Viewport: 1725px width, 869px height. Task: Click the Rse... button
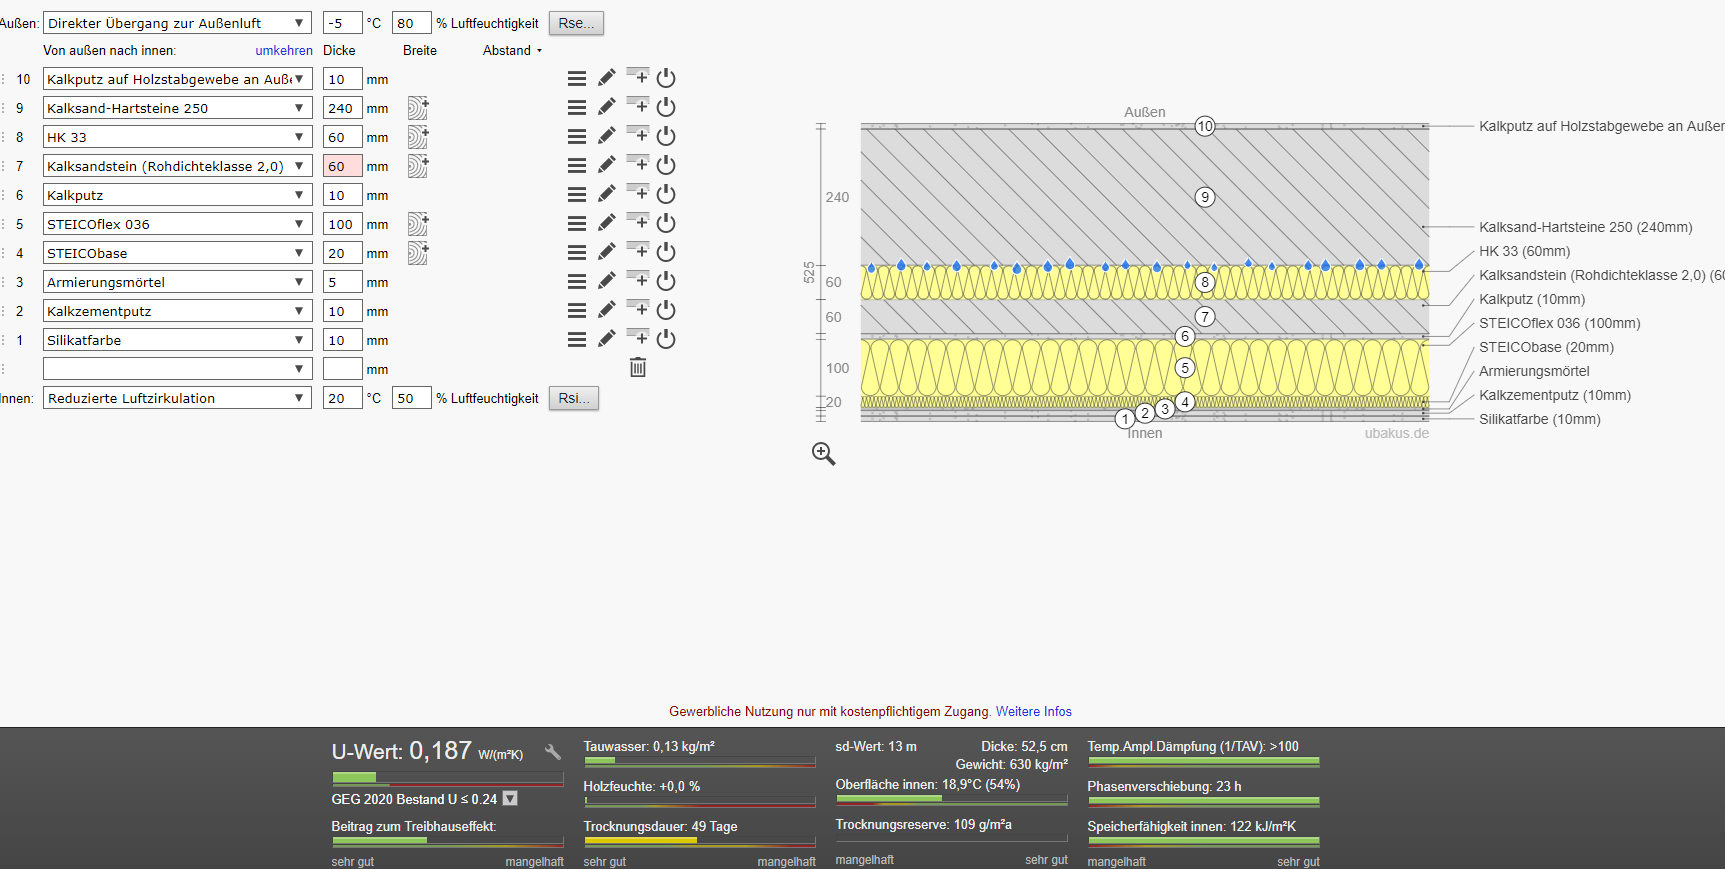pyautogui.click(x=576, y=23)
